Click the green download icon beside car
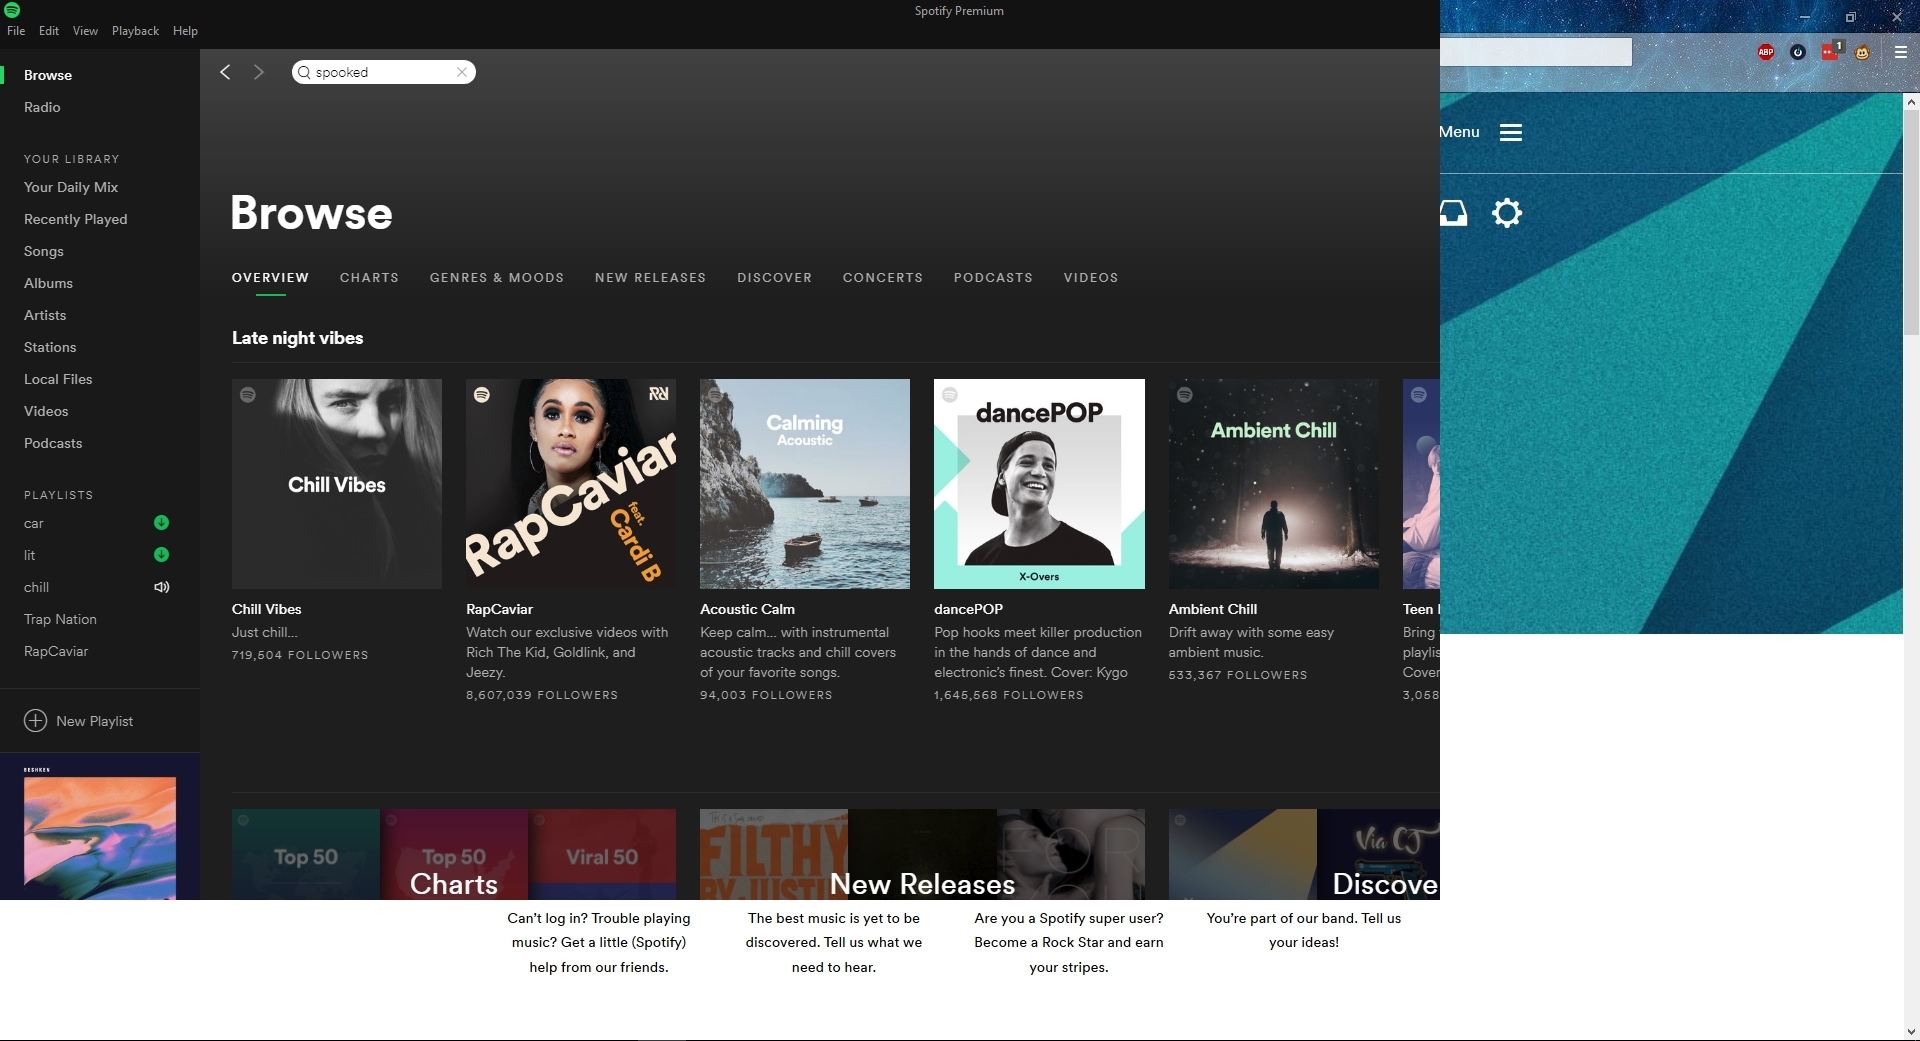 coord(161,523)
